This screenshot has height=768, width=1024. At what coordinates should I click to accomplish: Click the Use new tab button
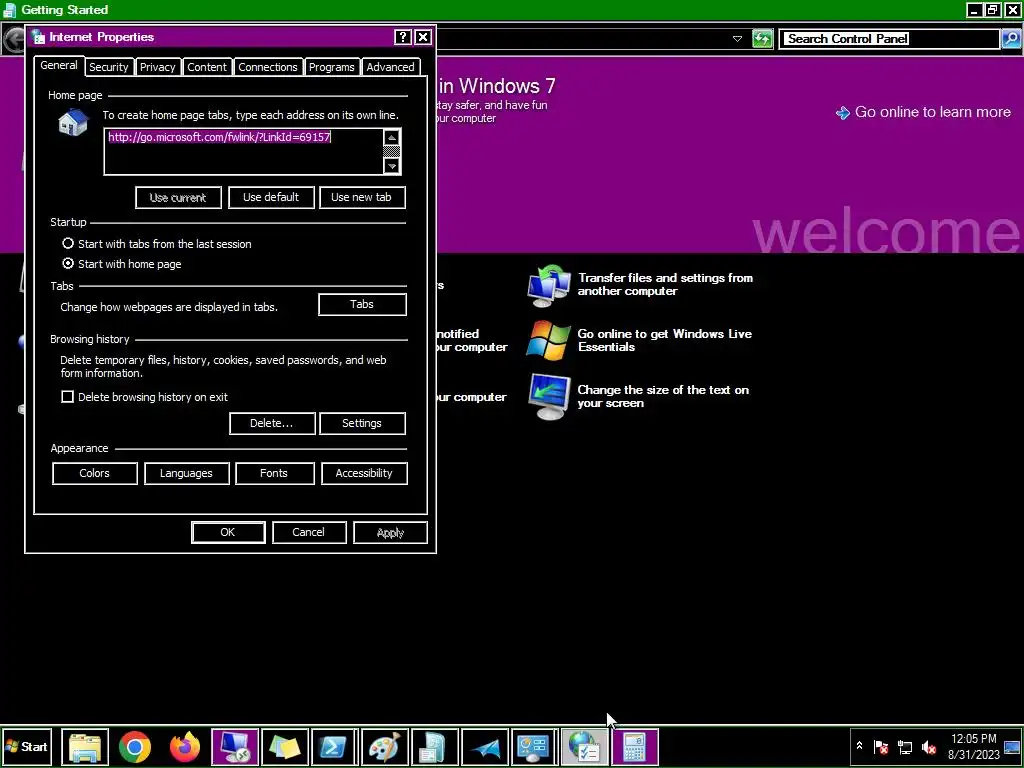pos(362,197)
